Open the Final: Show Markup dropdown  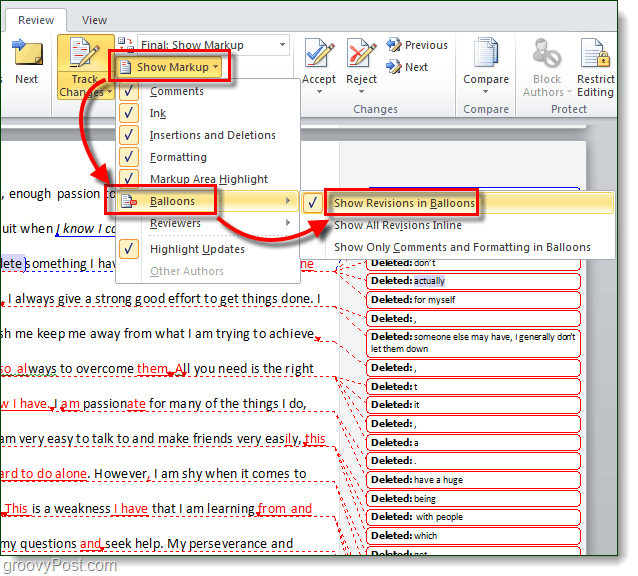click(x=213, y=45)
